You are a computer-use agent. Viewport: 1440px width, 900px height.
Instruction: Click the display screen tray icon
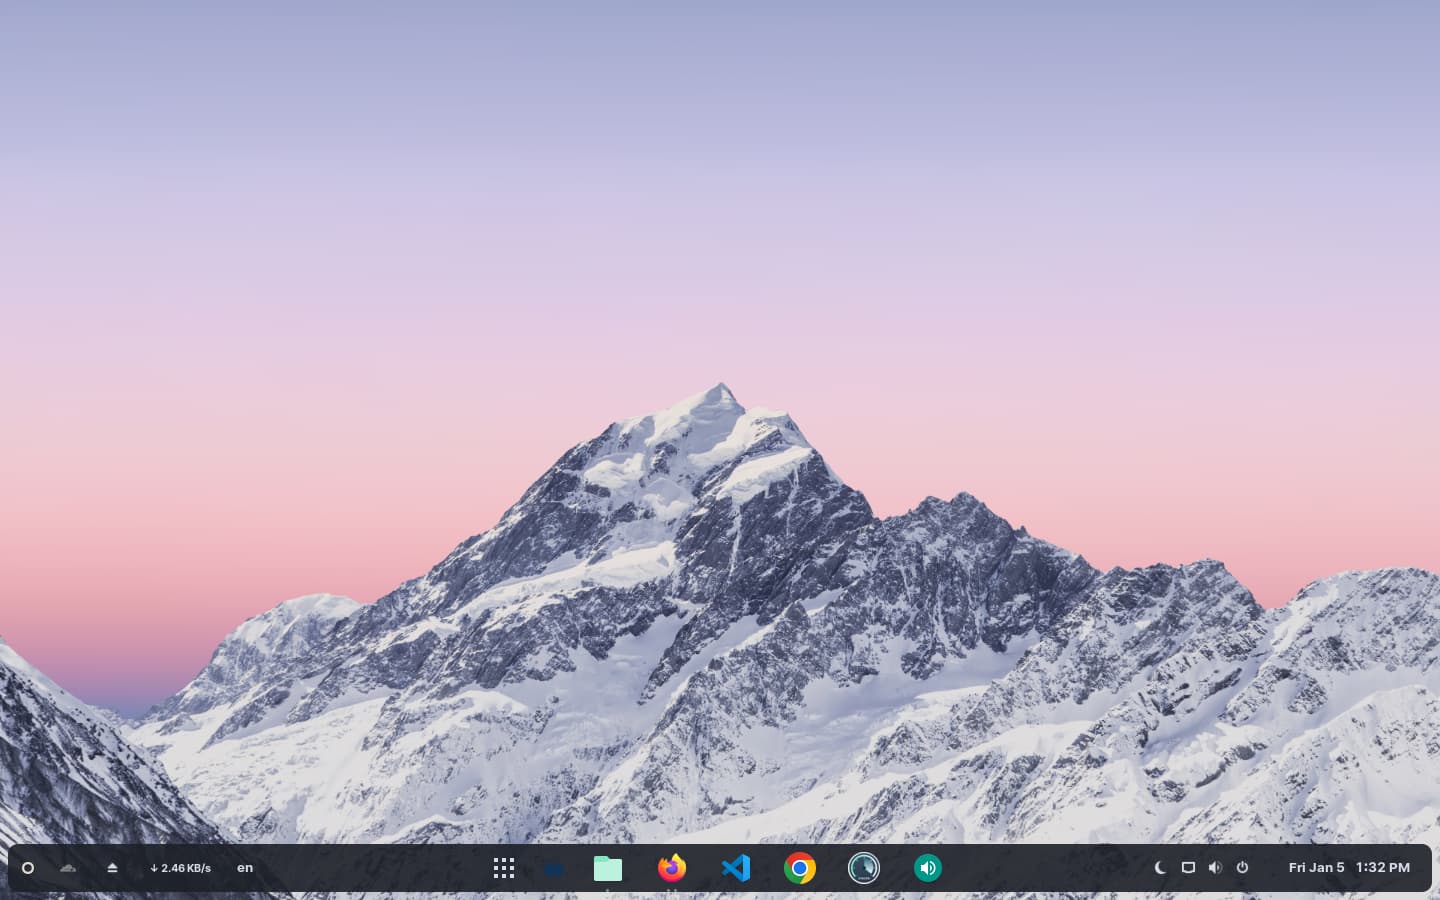pyautogui.click(x=1188, y=868)
